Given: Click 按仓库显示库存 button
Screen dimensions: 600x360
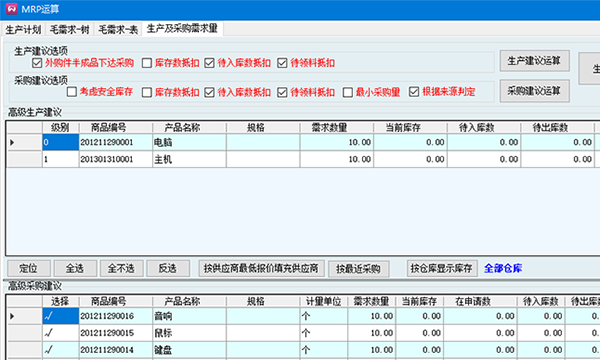Looking at the screenshot, I should click(x=442, y=268).
